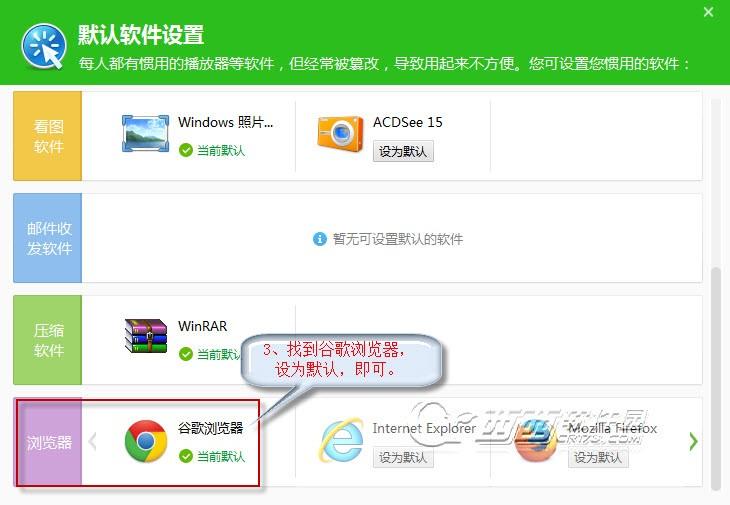The height and width of the screenshot is (505, 730).
Task: Click green checkmark under Windows 照片
Action: tap(186, 150)
